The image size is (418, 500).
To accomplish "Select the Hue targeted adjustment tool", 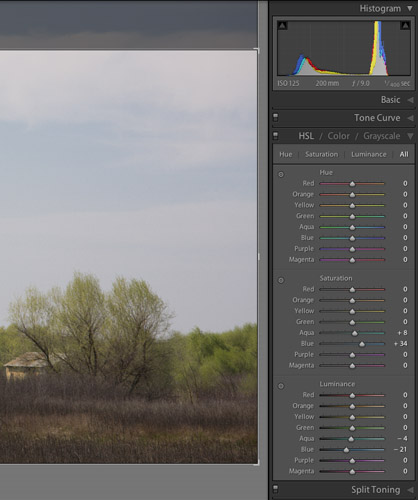I will (281, 174).
